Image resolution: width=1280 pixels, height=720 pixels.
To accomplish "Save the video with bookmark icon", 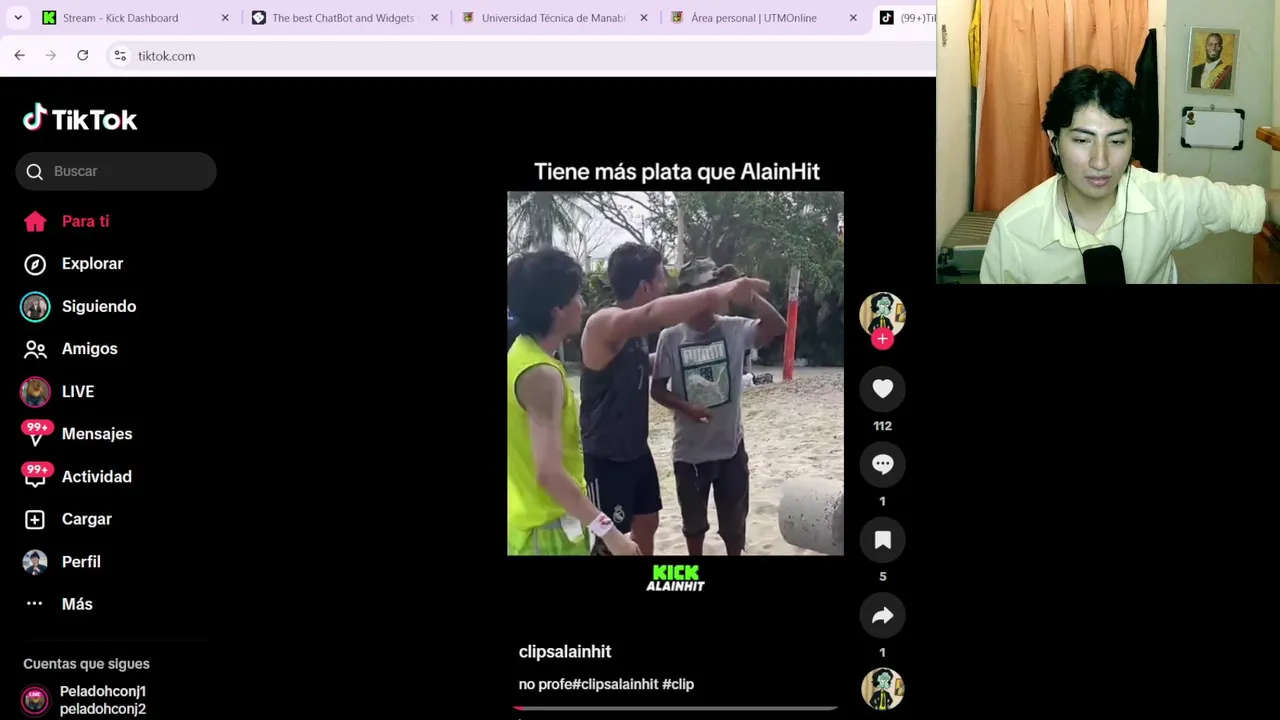I will 882,540.
